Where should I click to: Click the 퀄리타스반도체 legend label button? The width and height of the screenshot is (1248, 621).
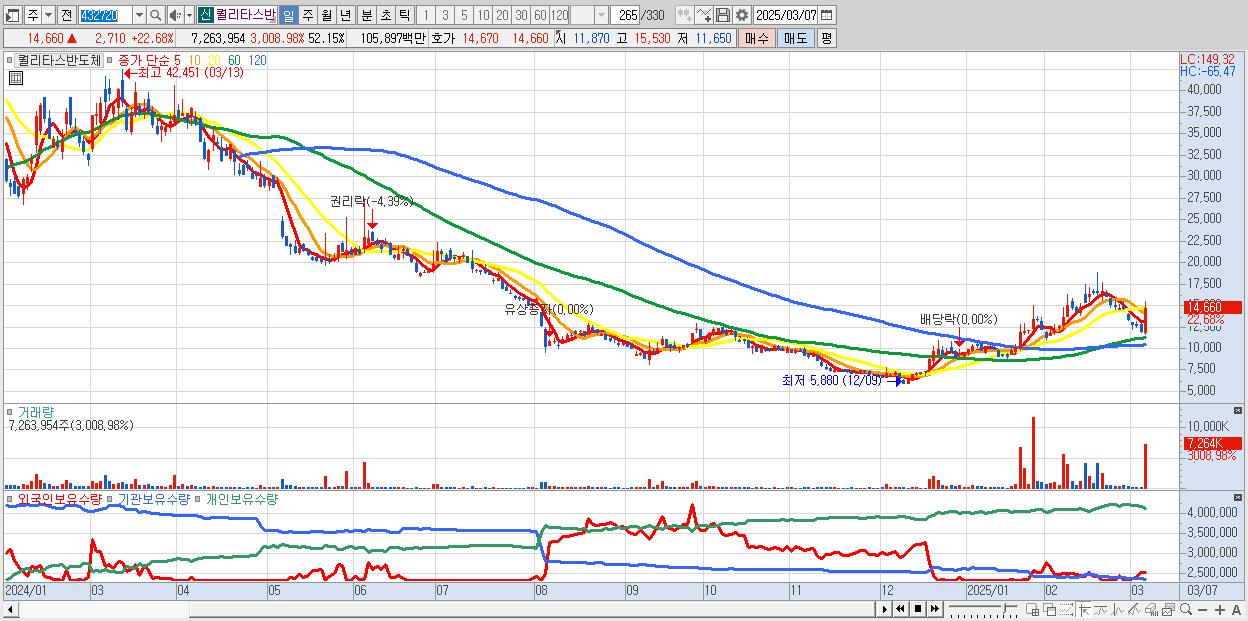click(59, 61)
